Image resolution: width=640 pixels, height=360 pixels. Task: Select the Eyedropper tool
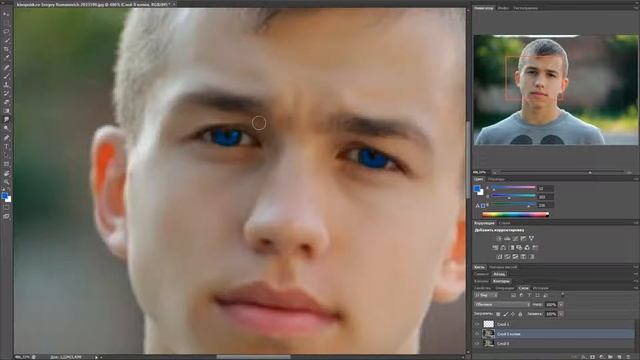coord(6,58)
